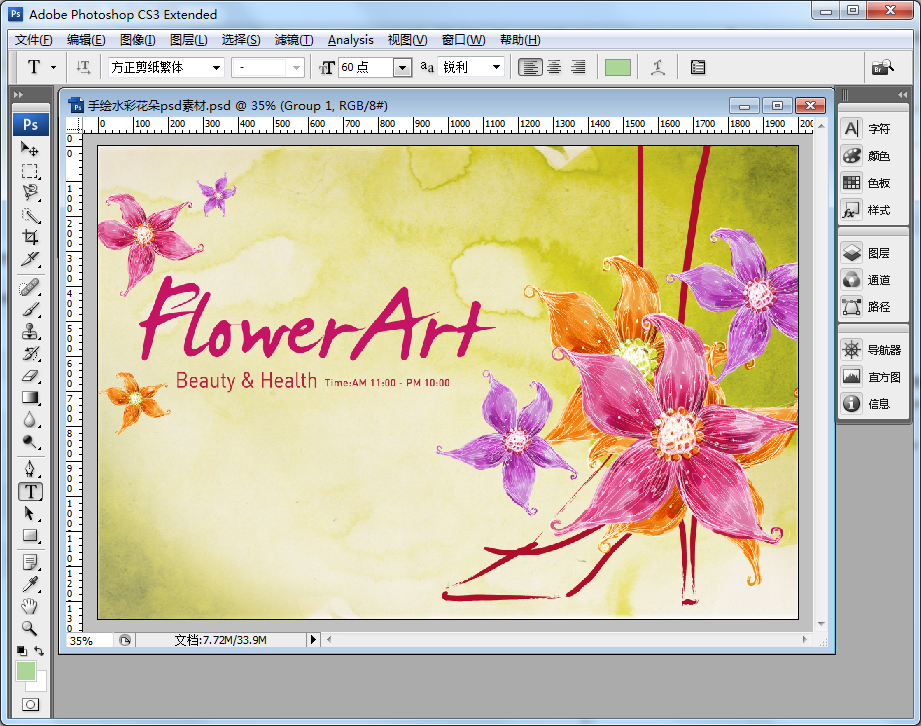Select the Hand tool
This screenshot has height=726, width=921.
[x=30, y=607]
